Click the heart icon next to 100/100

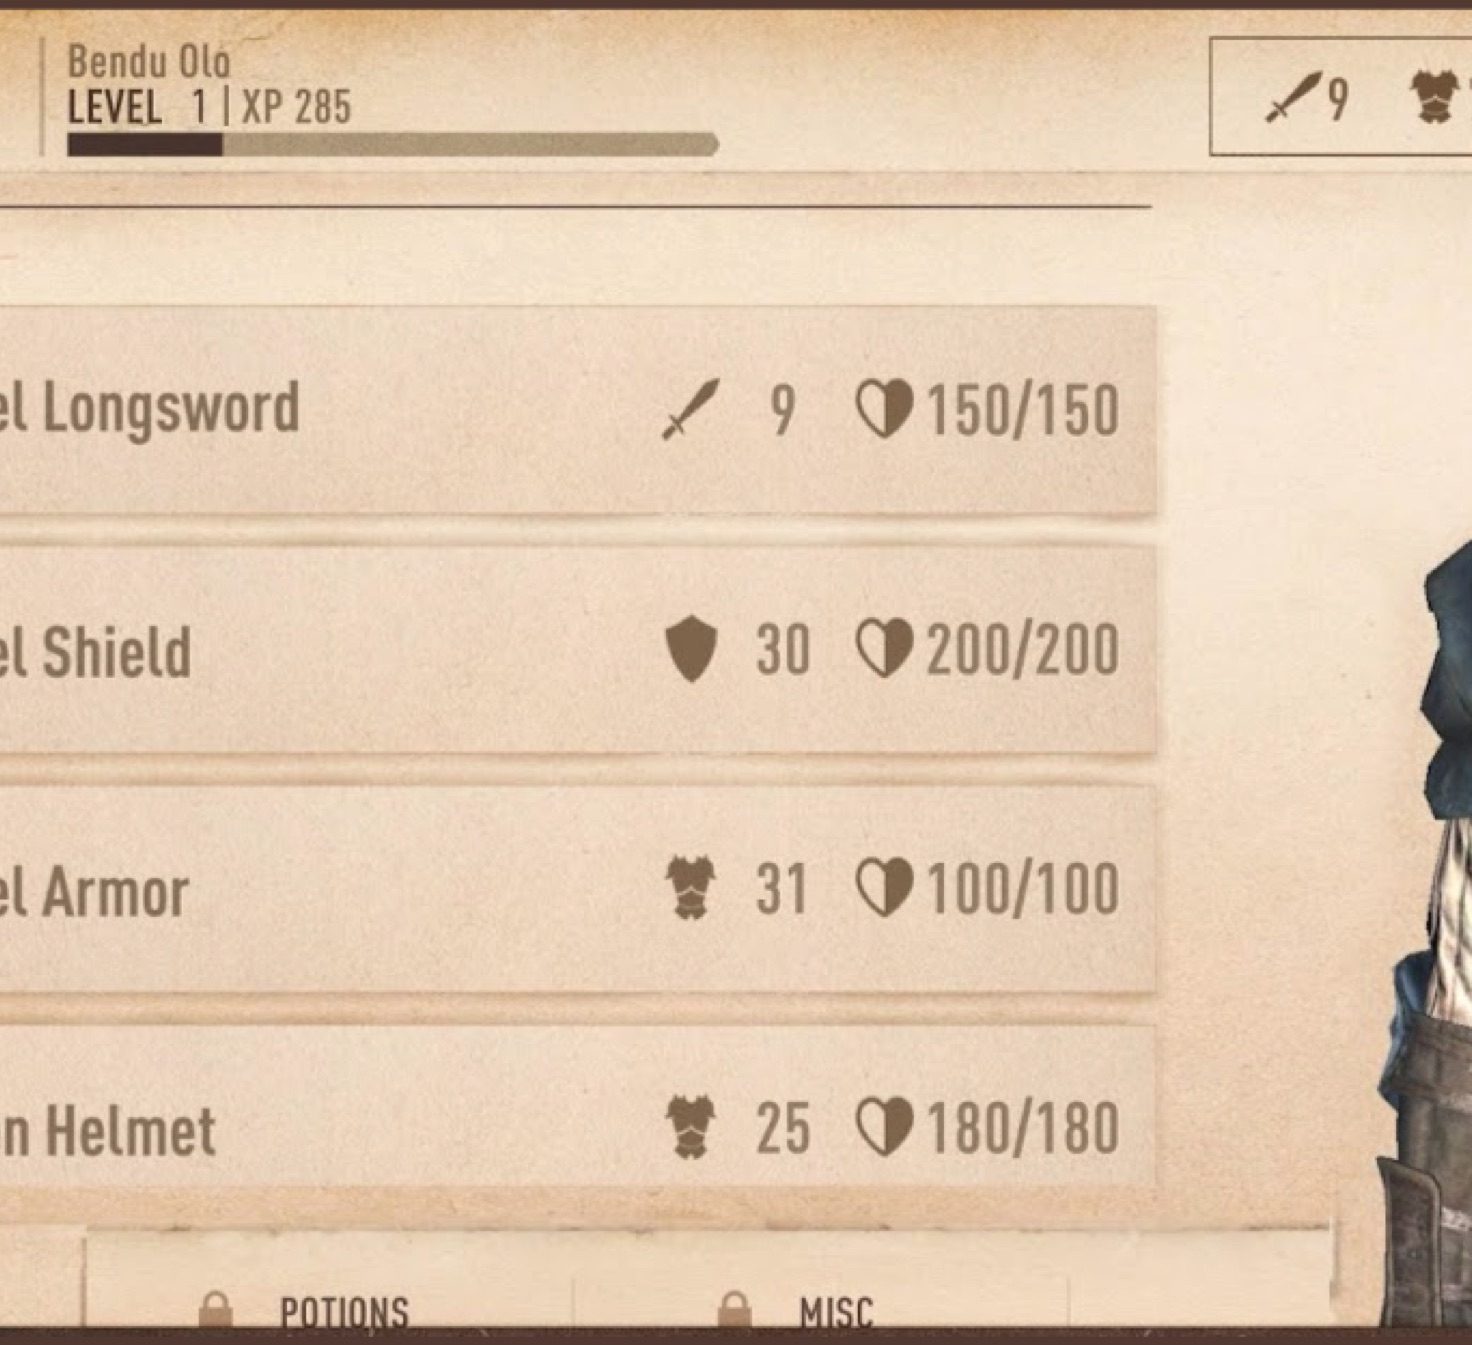(x=885, y=888)
